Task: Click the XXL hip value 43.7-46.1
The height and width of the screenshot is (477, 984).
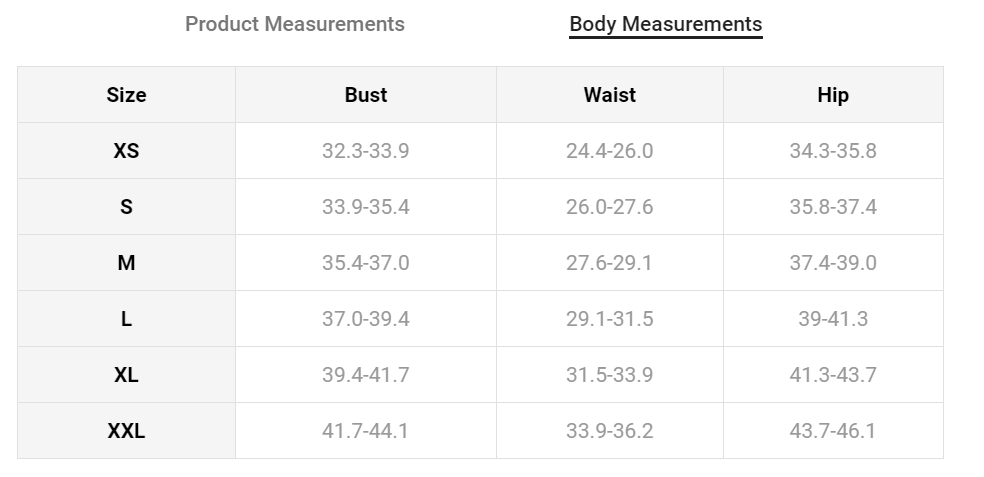Action: [832, 431]
